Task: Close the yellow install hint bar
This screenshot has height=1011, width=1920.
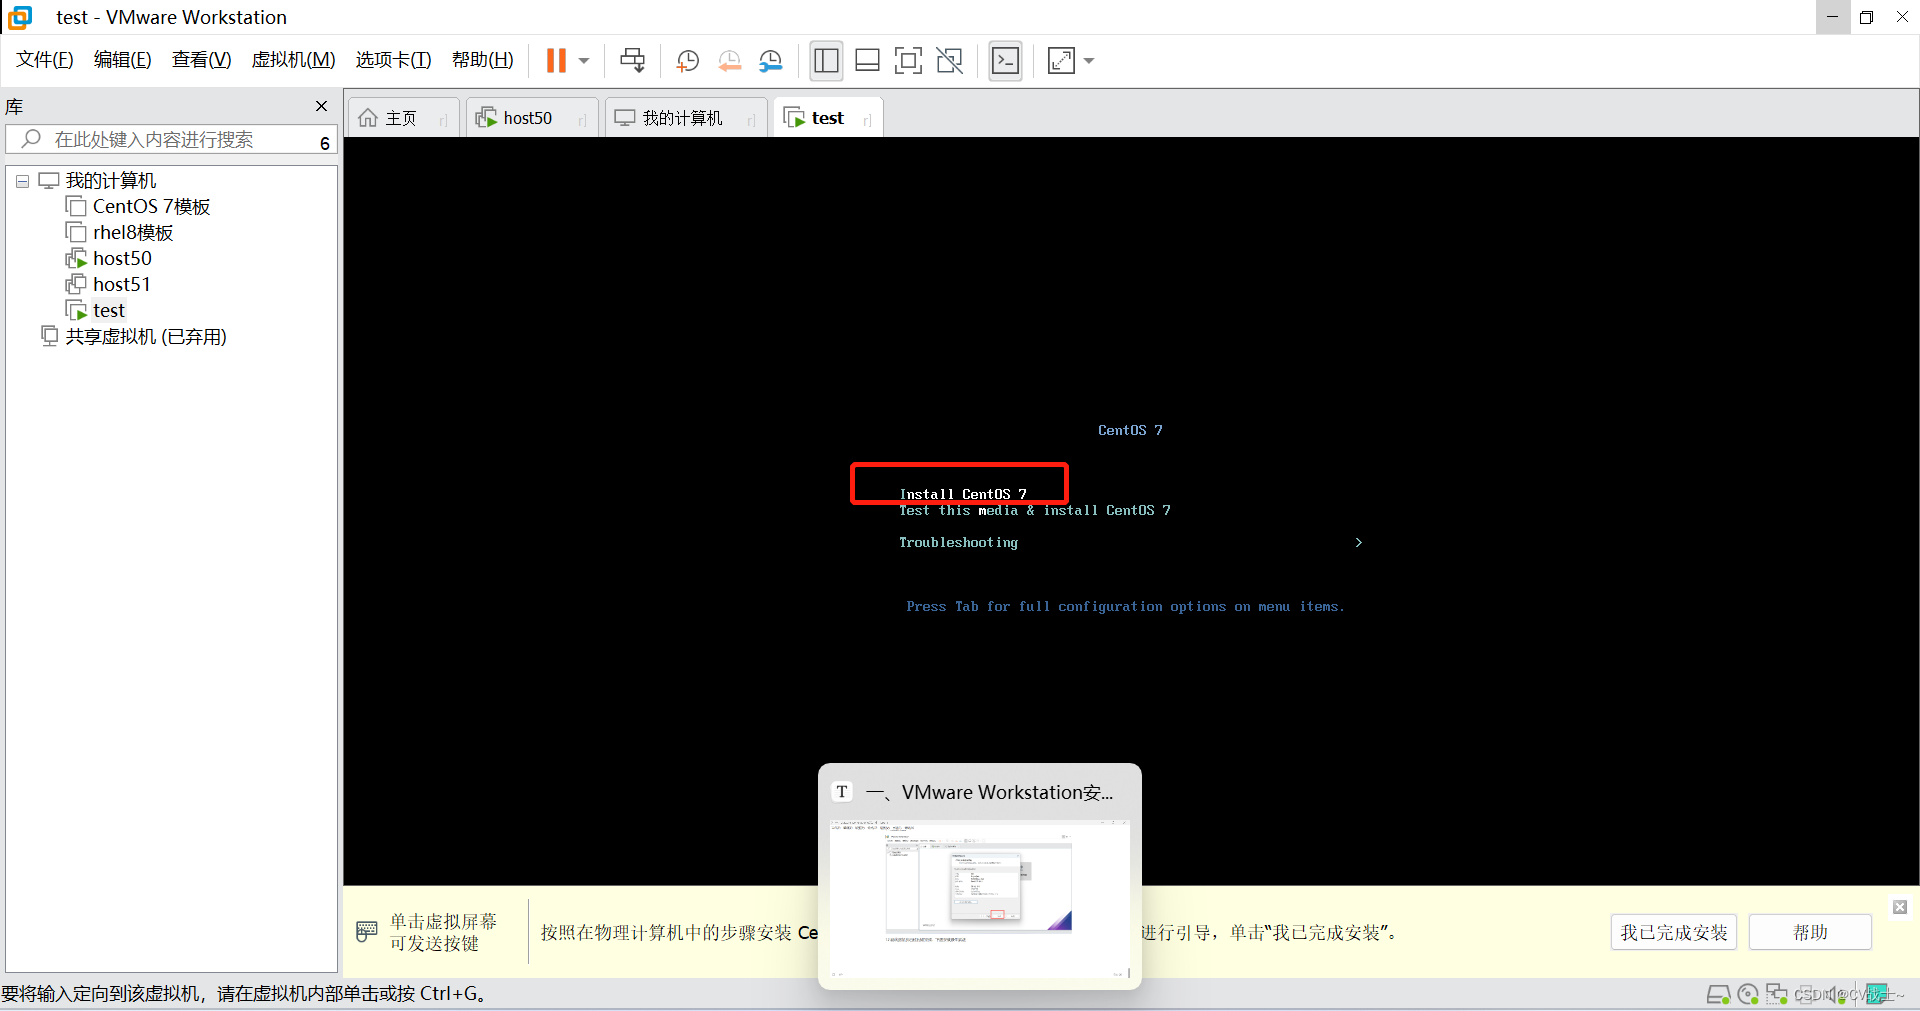Action: 1900,907
